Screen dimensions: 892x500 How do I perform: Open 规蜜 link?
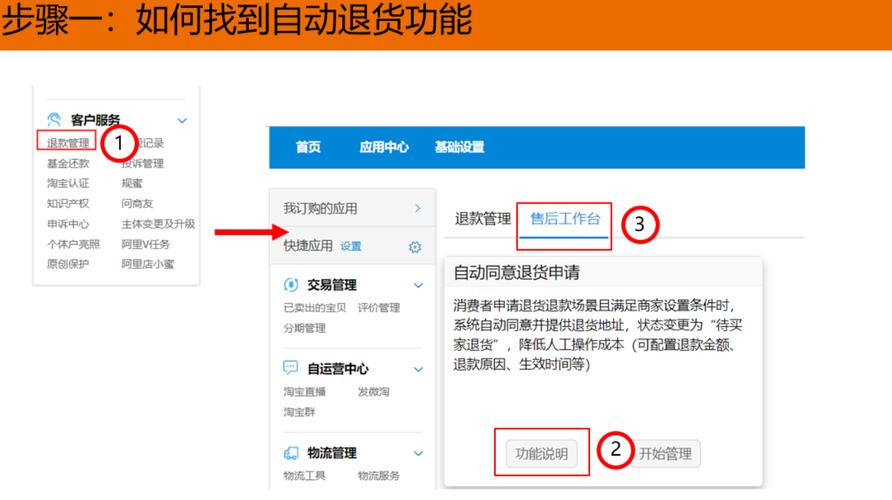(132, 183)
